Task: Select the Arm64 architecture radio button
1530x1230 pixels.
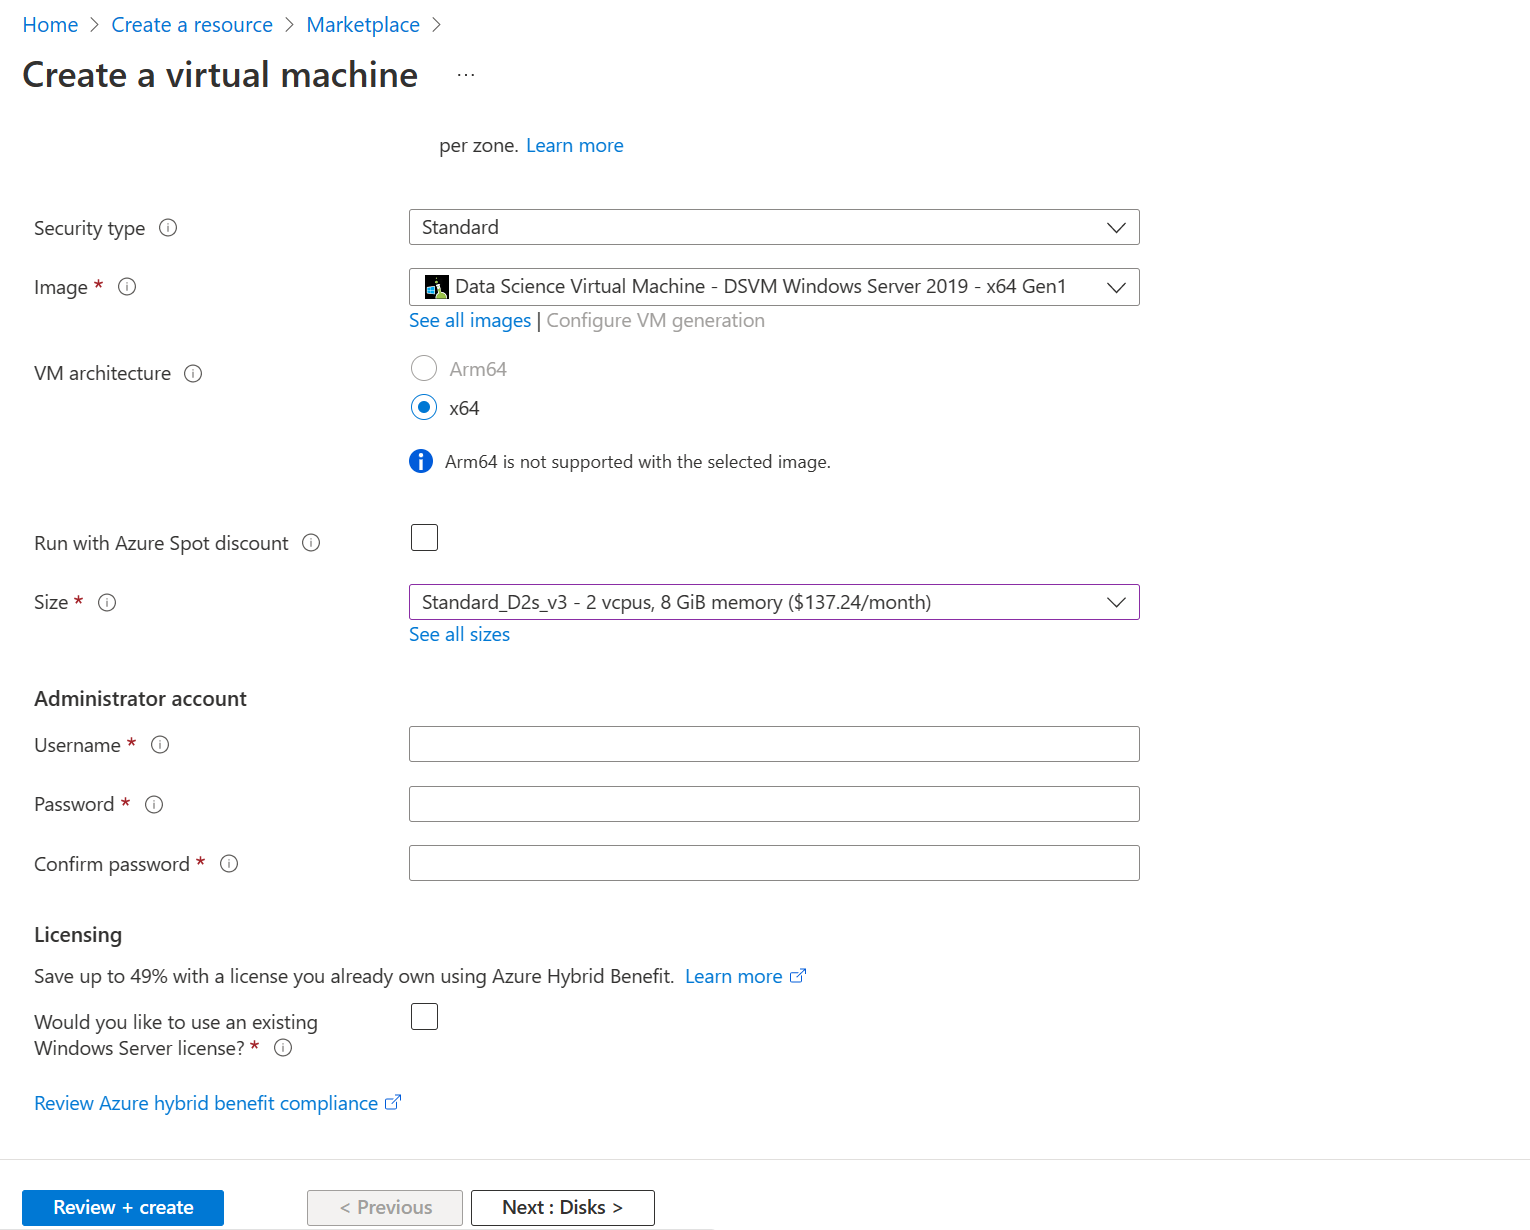Action: click(x=424, y=368)
